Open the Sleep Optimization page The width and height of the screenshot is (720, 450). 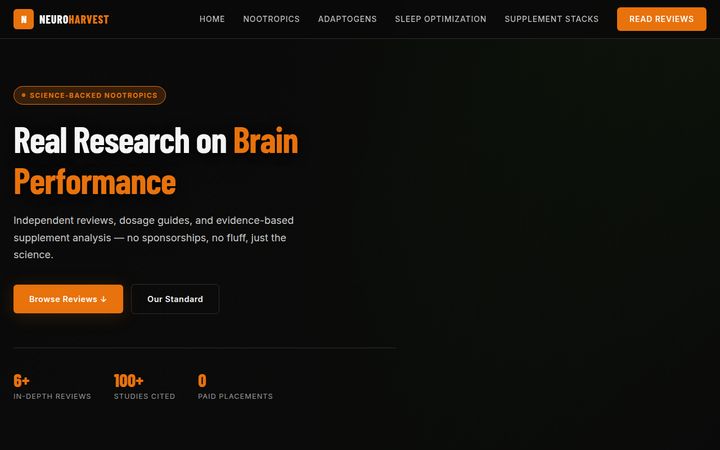[x=440, y=19]
